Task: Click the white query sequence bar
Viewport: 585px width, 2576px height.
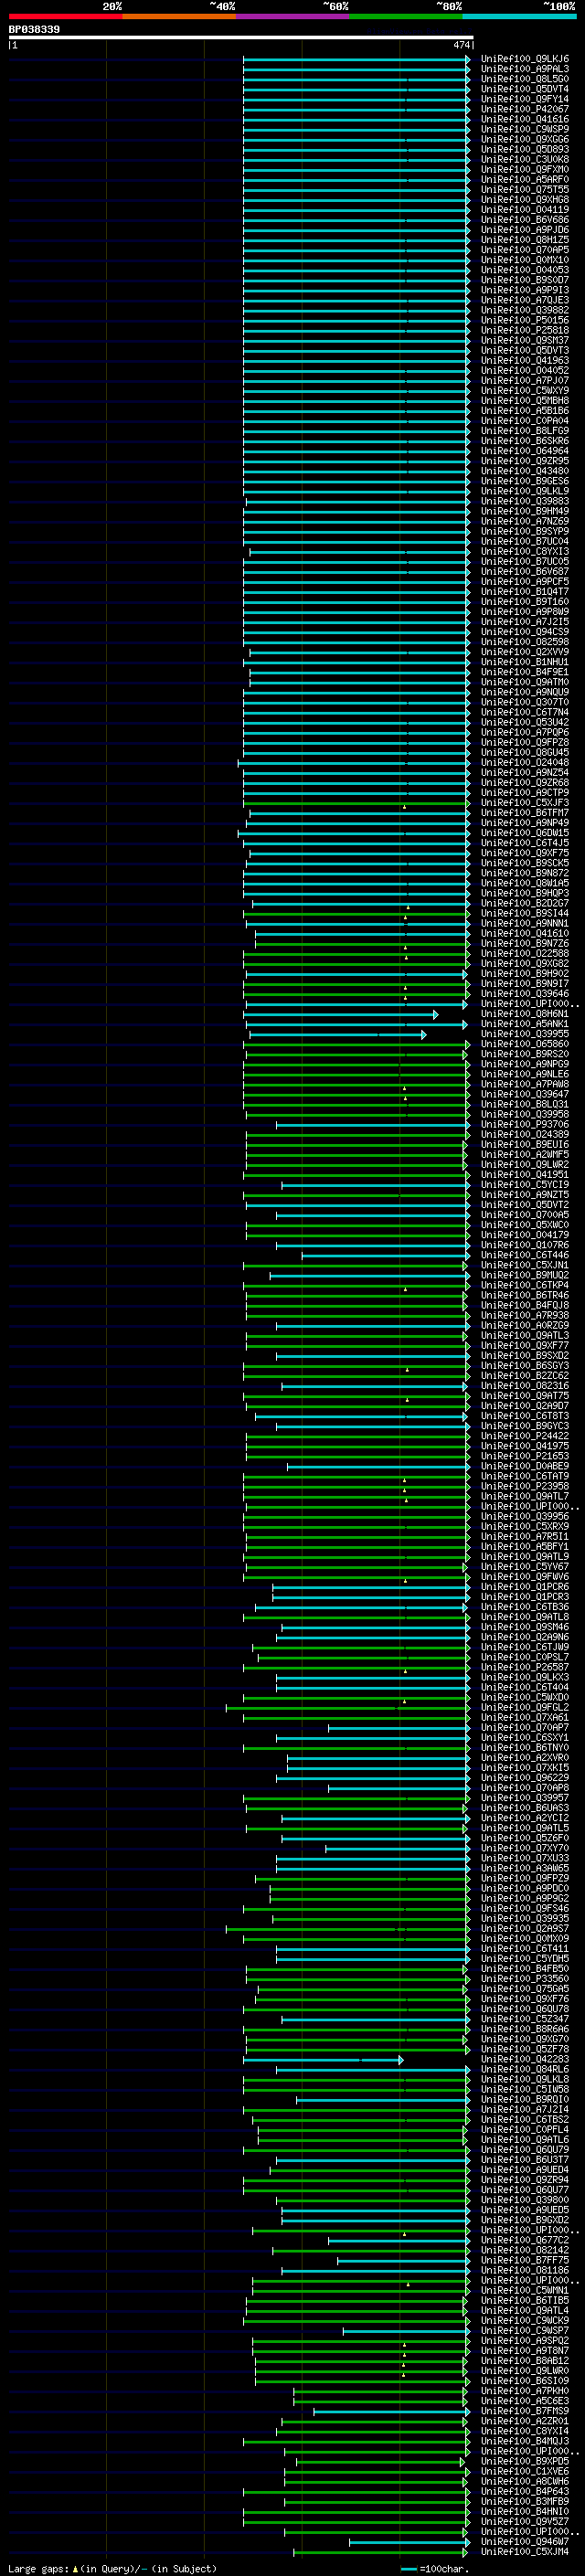Action: 241,37
